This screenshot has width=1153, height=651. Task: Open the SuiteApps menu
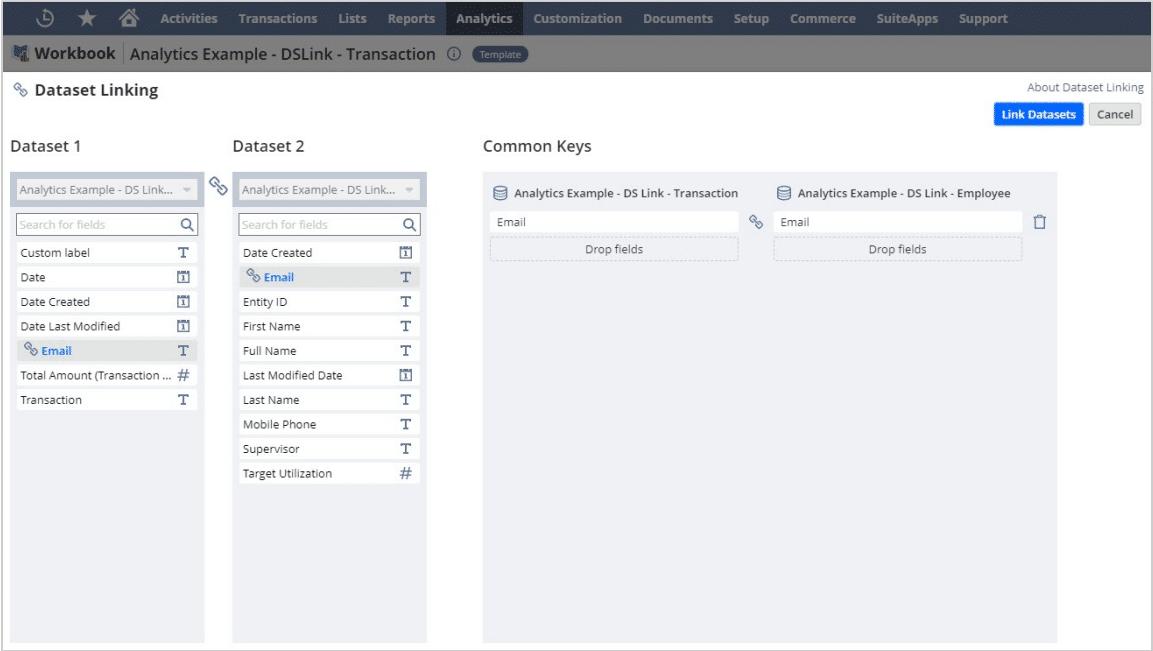907,18
